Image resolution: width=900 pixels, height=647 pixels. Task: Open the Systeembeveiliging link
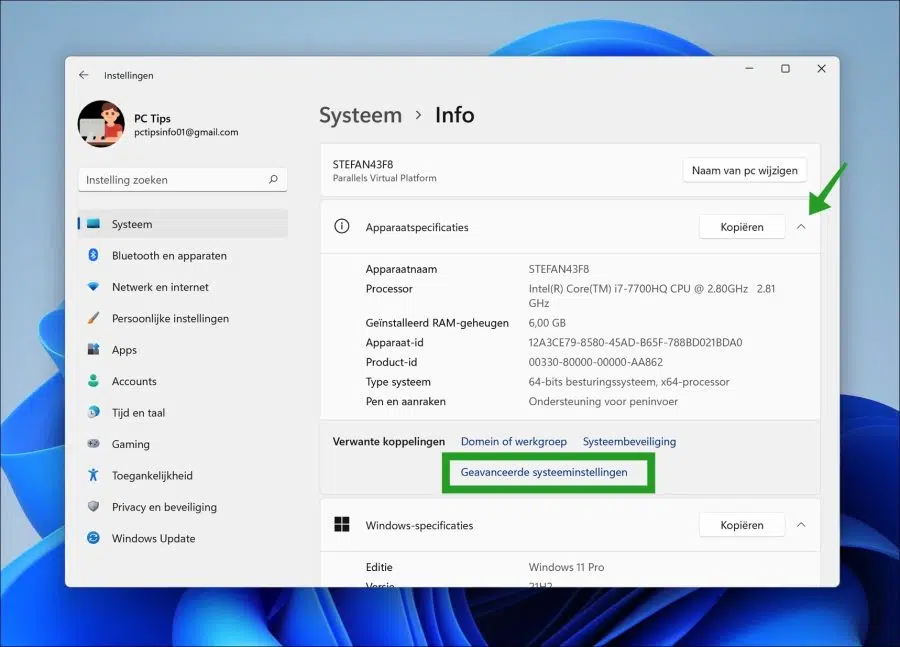(630, 441)
